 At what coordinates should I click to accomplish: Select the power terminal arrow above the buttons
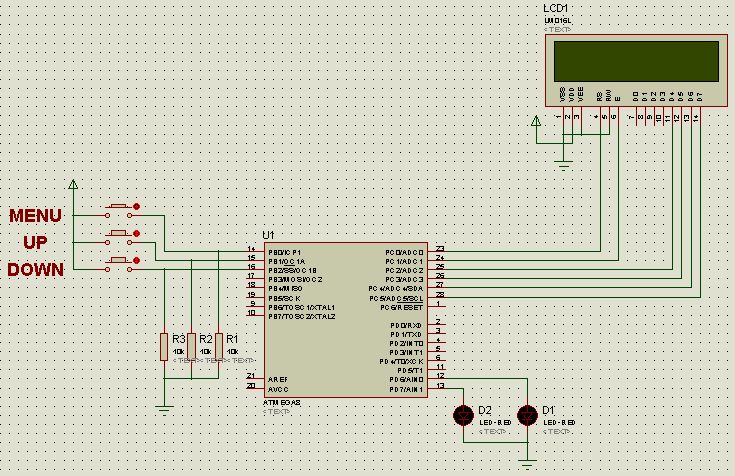click(x=73, y=184)
